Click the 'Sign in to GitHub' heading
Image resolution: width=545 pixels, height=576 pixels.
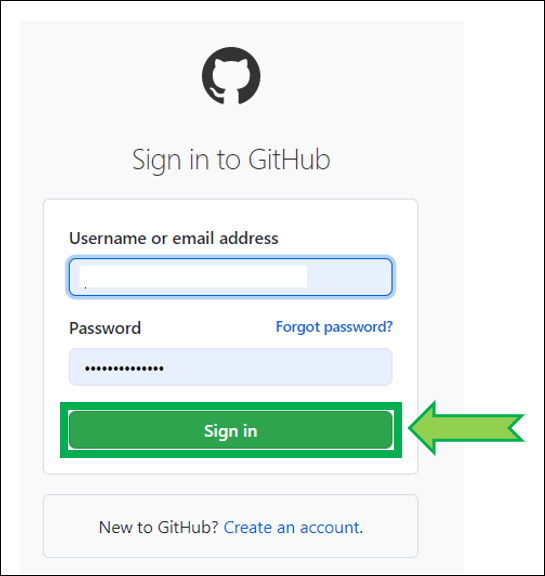[231, 160]
